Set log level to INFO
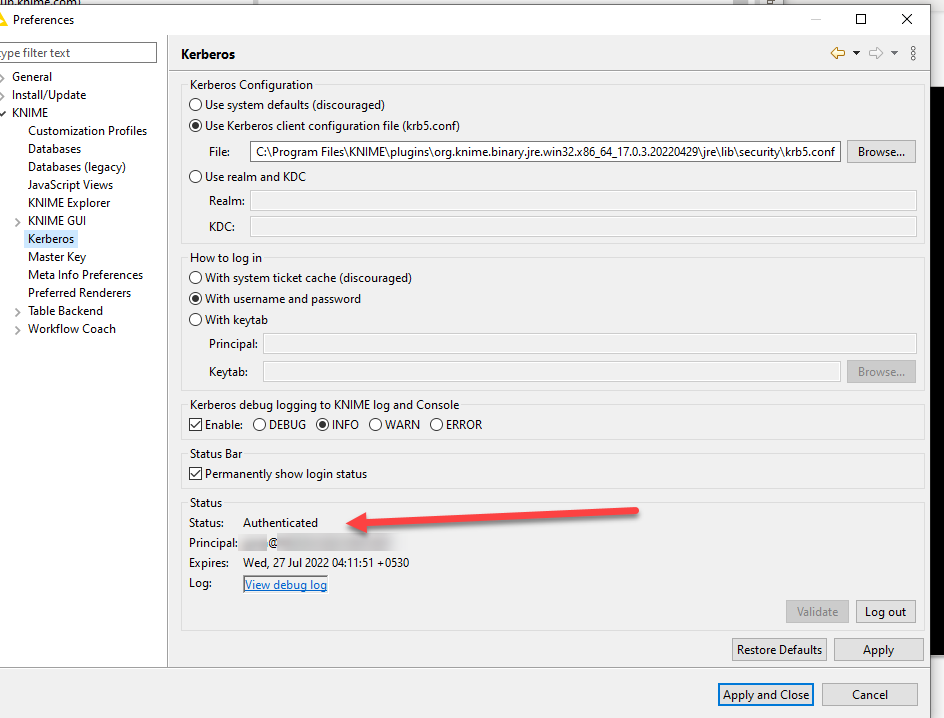944x718 pixels. pyautogui.click(x=322, y=425)
